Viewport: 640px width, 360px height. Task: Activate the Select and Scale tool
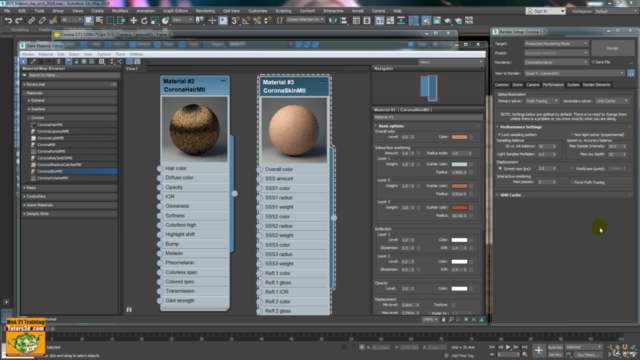tap(155, 20)
